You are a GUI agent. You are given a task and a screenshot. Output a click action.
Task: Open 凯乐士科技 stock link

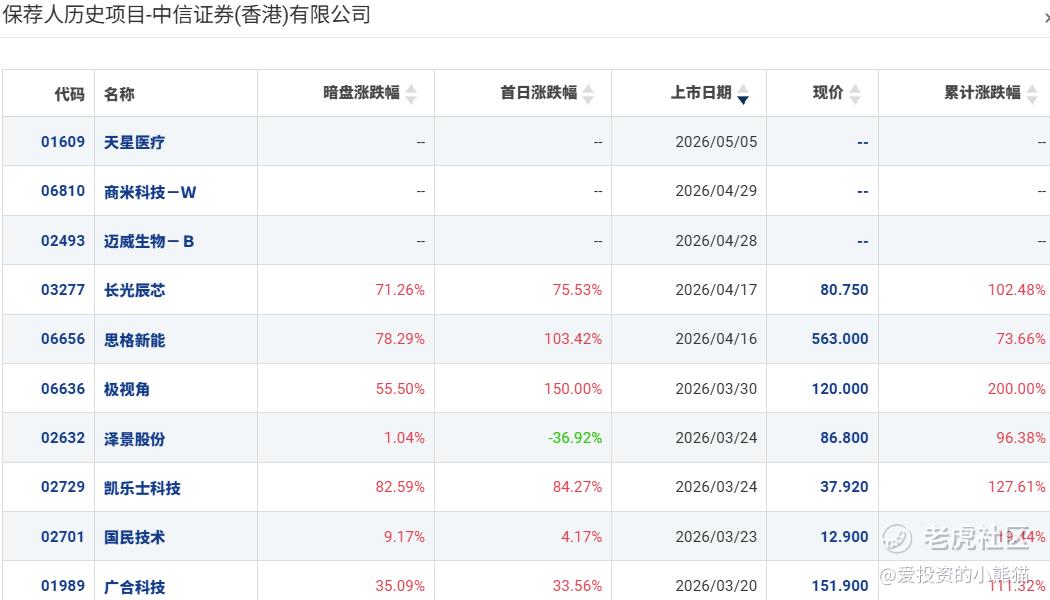coord(142,488)
